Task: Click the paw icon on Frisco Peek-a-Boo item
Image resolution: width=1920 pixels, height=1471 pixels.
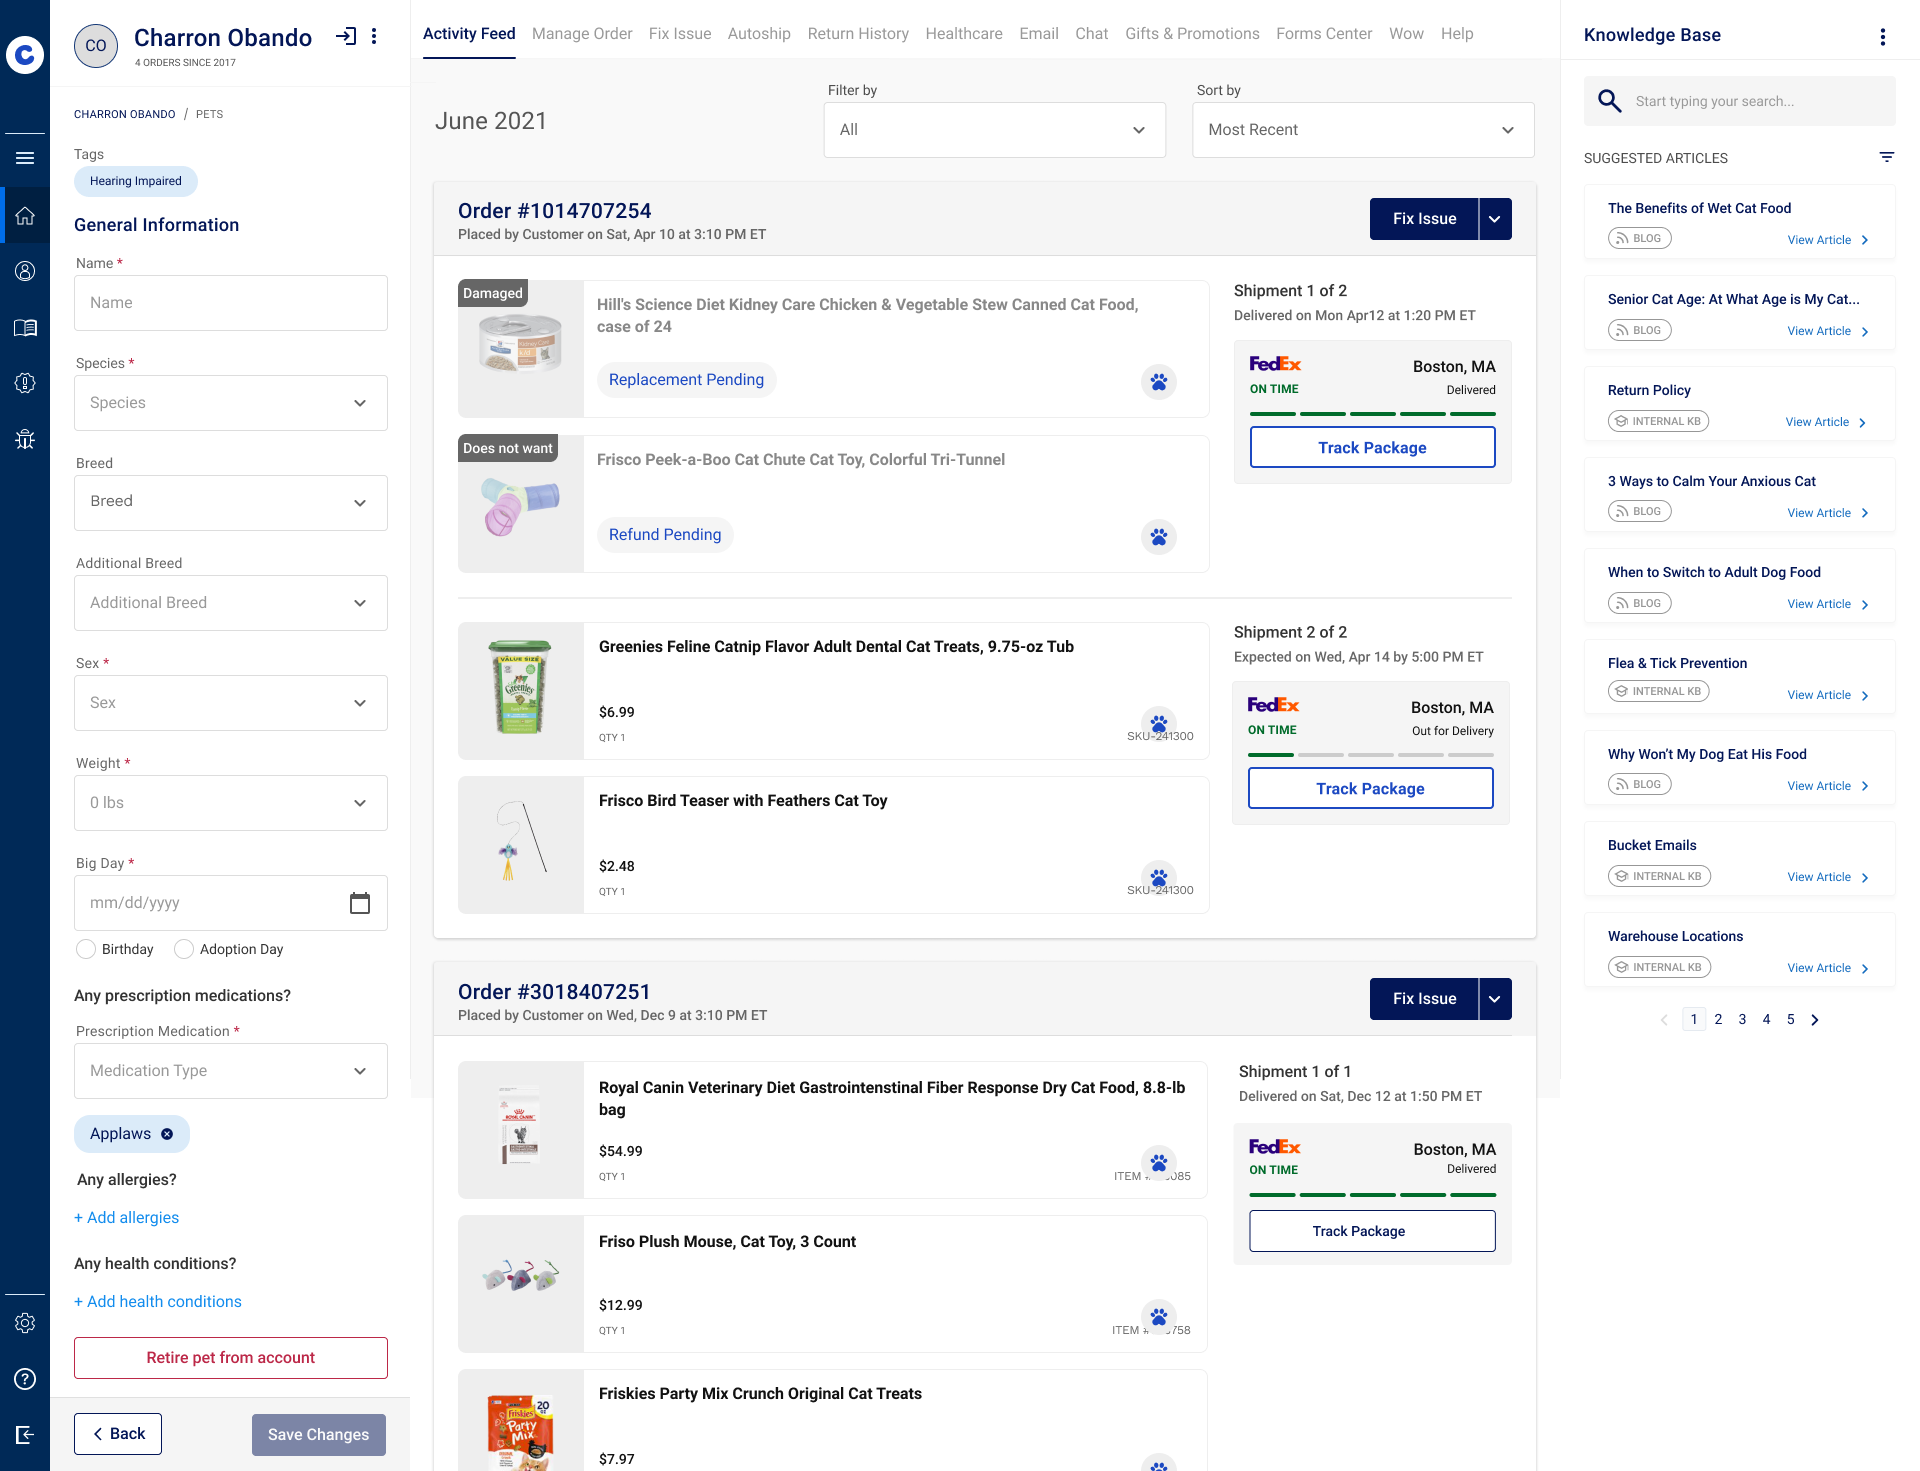Action: 1159,537
